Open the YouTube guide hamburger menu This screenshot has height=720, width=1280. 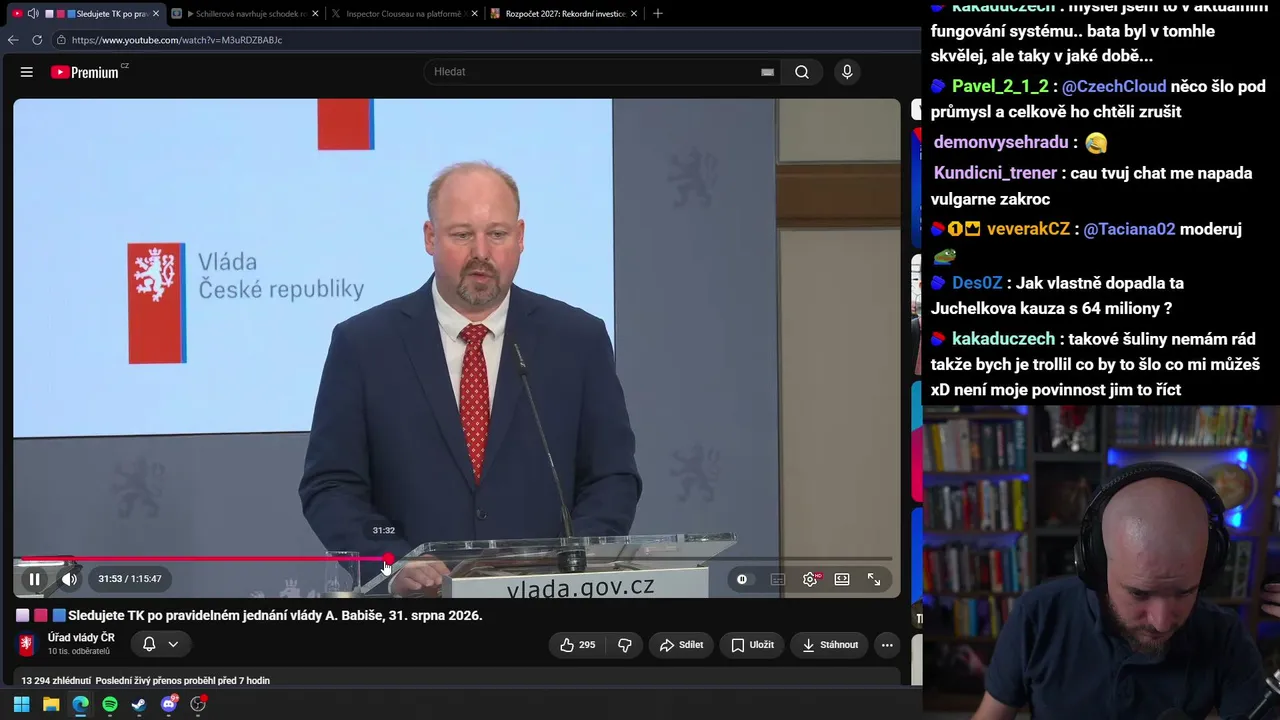tap(27, 72)
